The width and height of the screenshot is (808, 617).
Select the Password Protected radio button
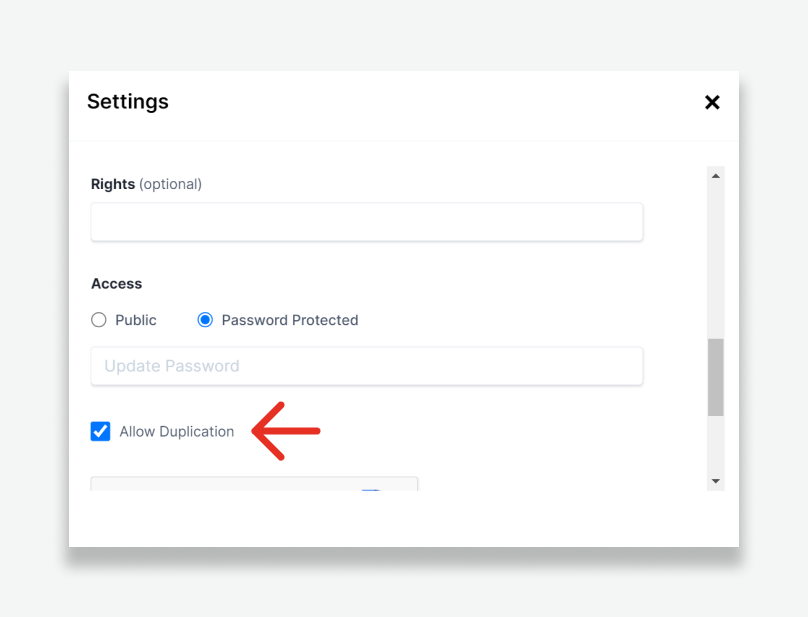[205, 320]
